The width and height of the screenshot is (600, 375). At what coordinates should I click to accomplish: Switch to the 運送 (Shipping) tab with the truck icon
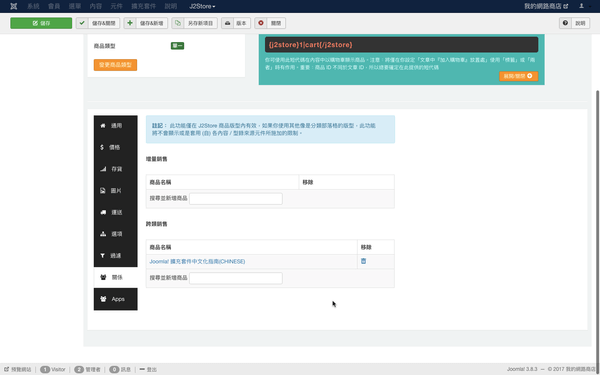(x=116, y=212)
